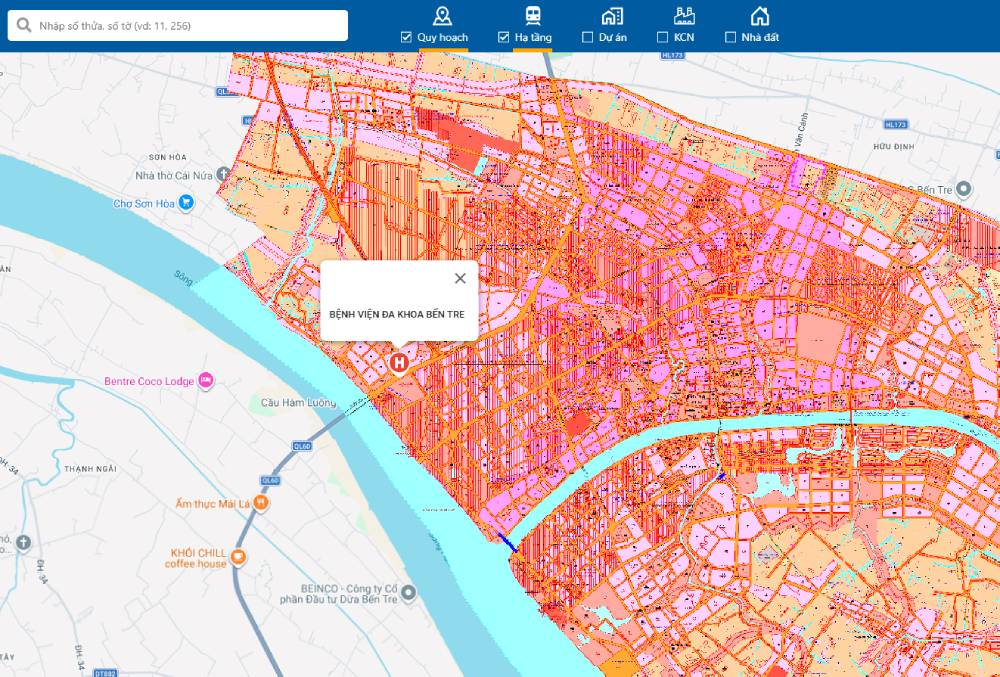1000x677 pixels.
Task: Click the Bến Tre location pin marker
Action: point(963,189)
